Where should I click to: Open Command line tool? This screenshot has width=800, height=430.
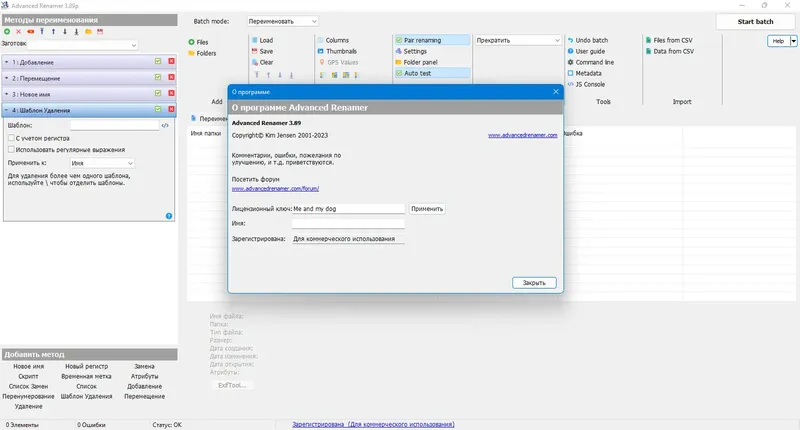coord(591,62)
